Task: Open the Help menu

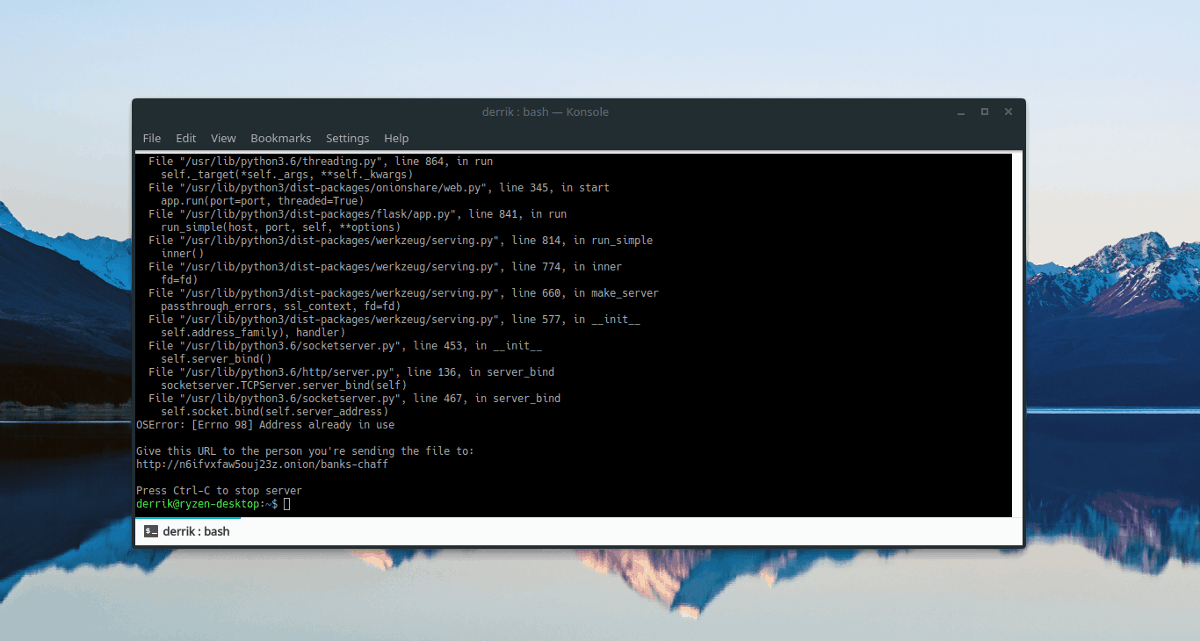Action: tap(396, 138)
